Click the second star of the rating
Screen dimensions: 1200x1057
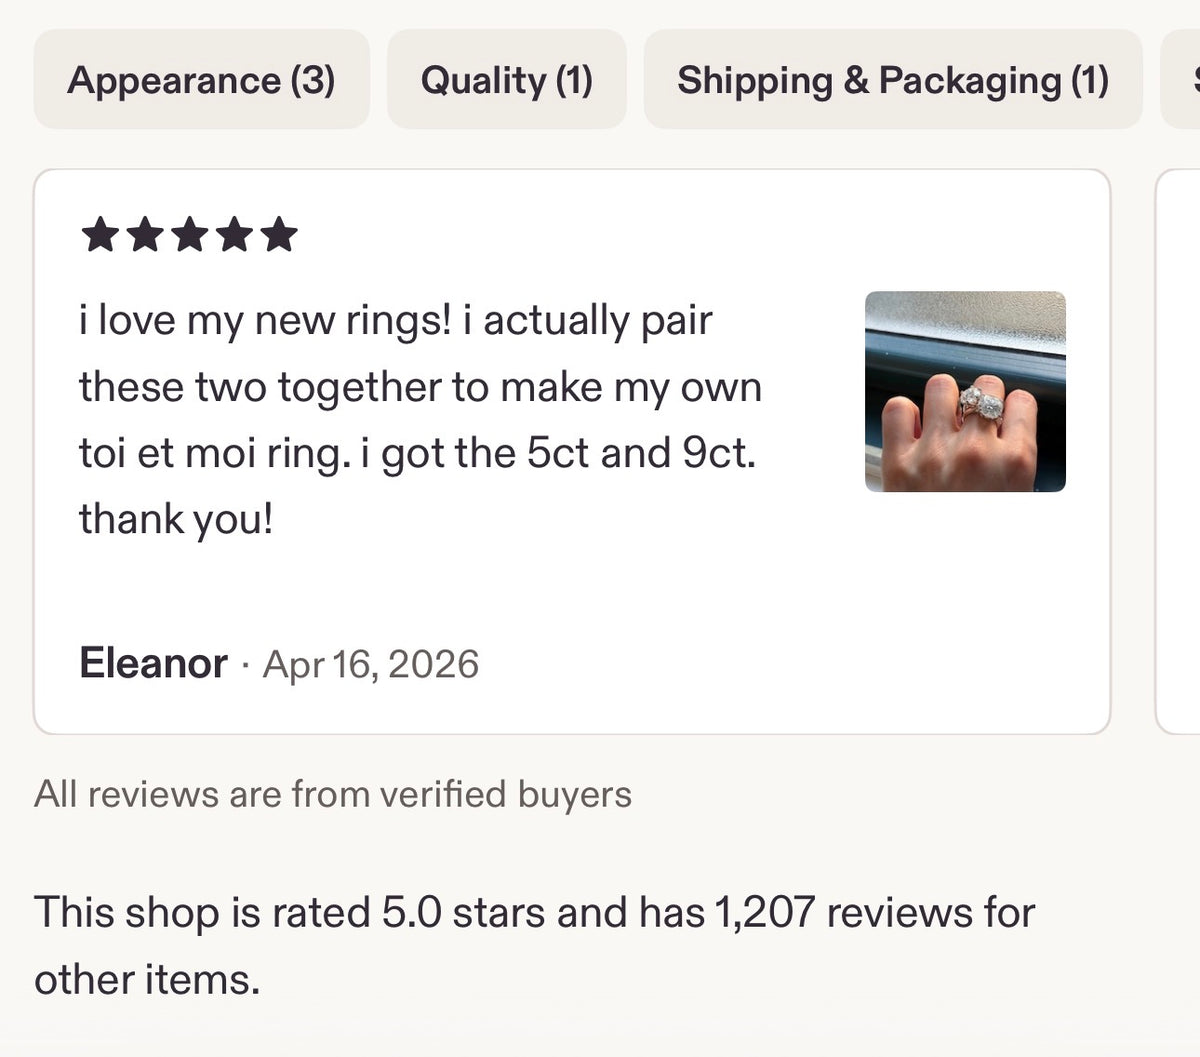click(x=144, y=236)
